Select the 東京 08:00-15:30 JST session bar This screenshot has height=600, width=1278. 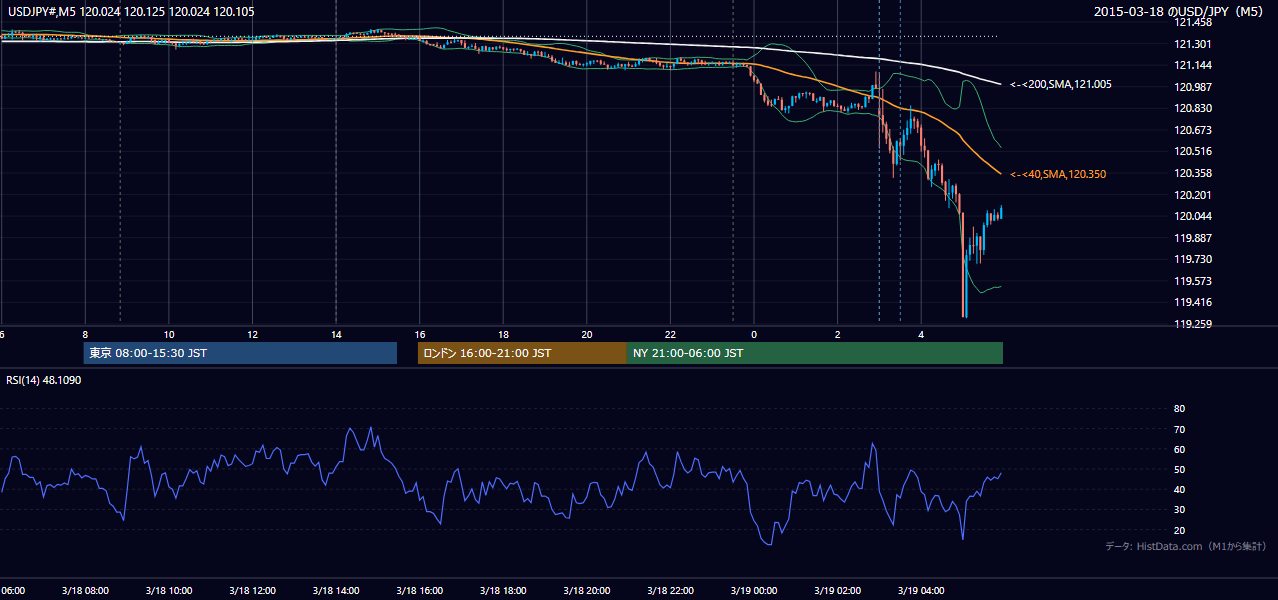(240, 353)
